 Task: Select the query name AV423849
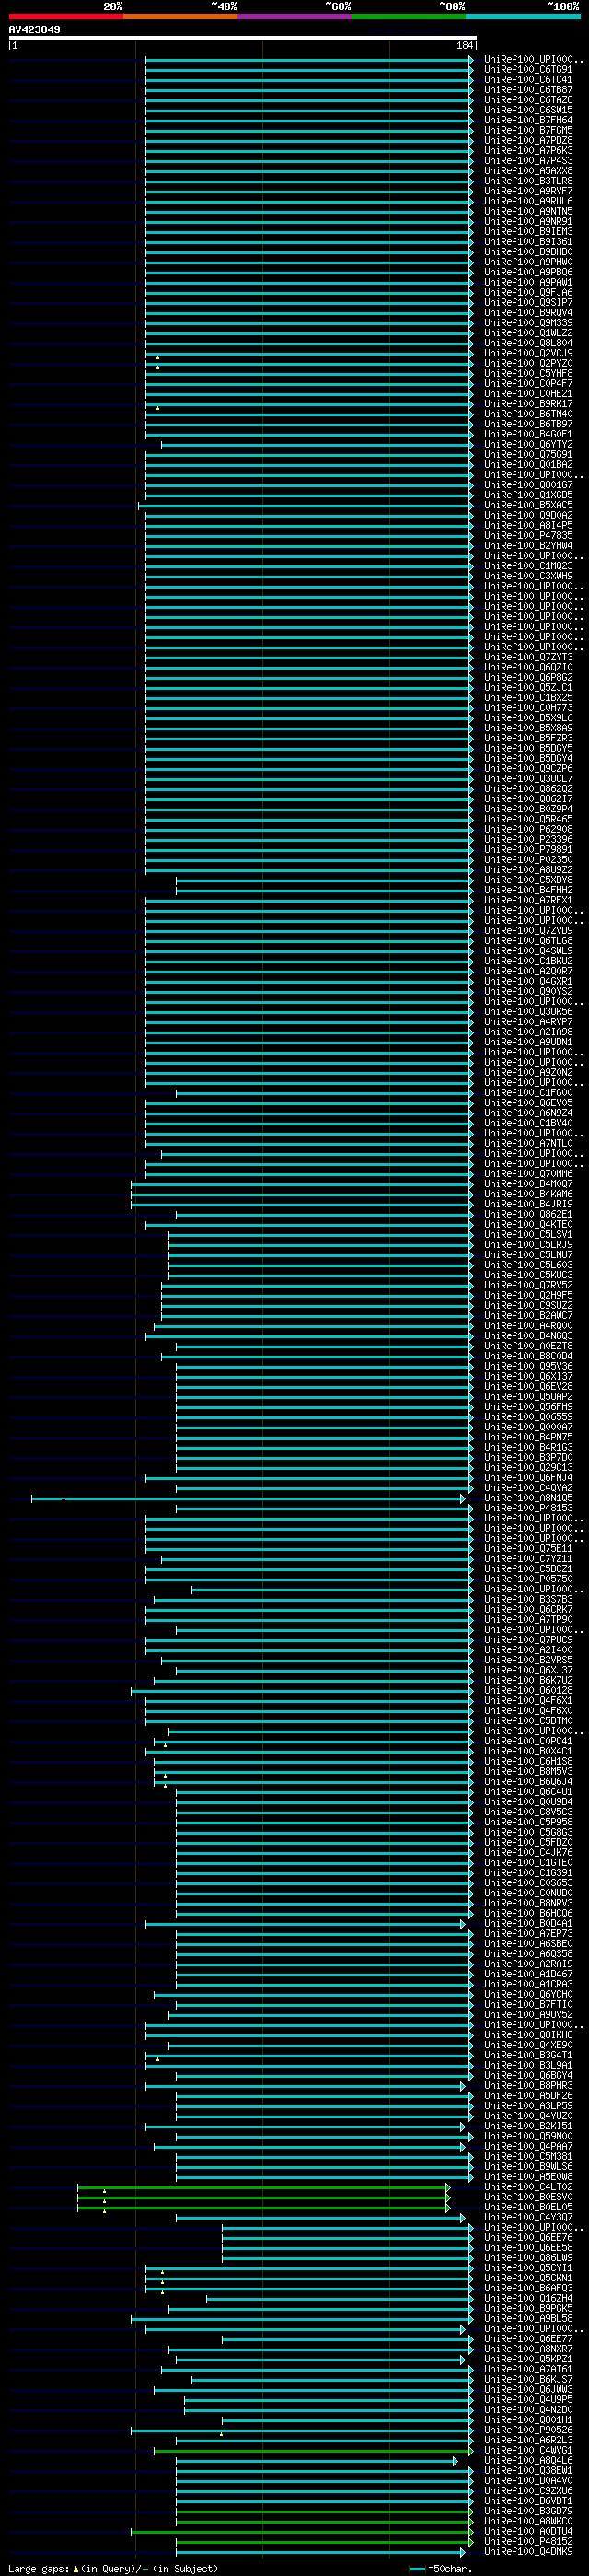34,30
